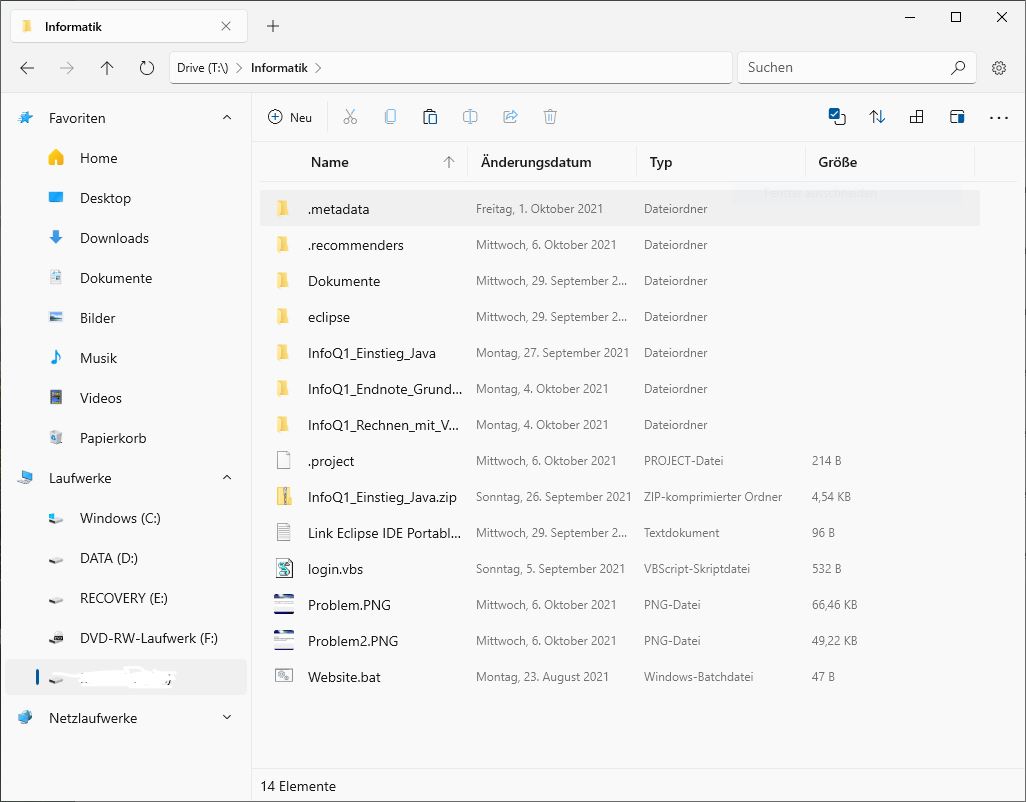
Task: Toggle the preview pane icon
Action: click(957, 117)
